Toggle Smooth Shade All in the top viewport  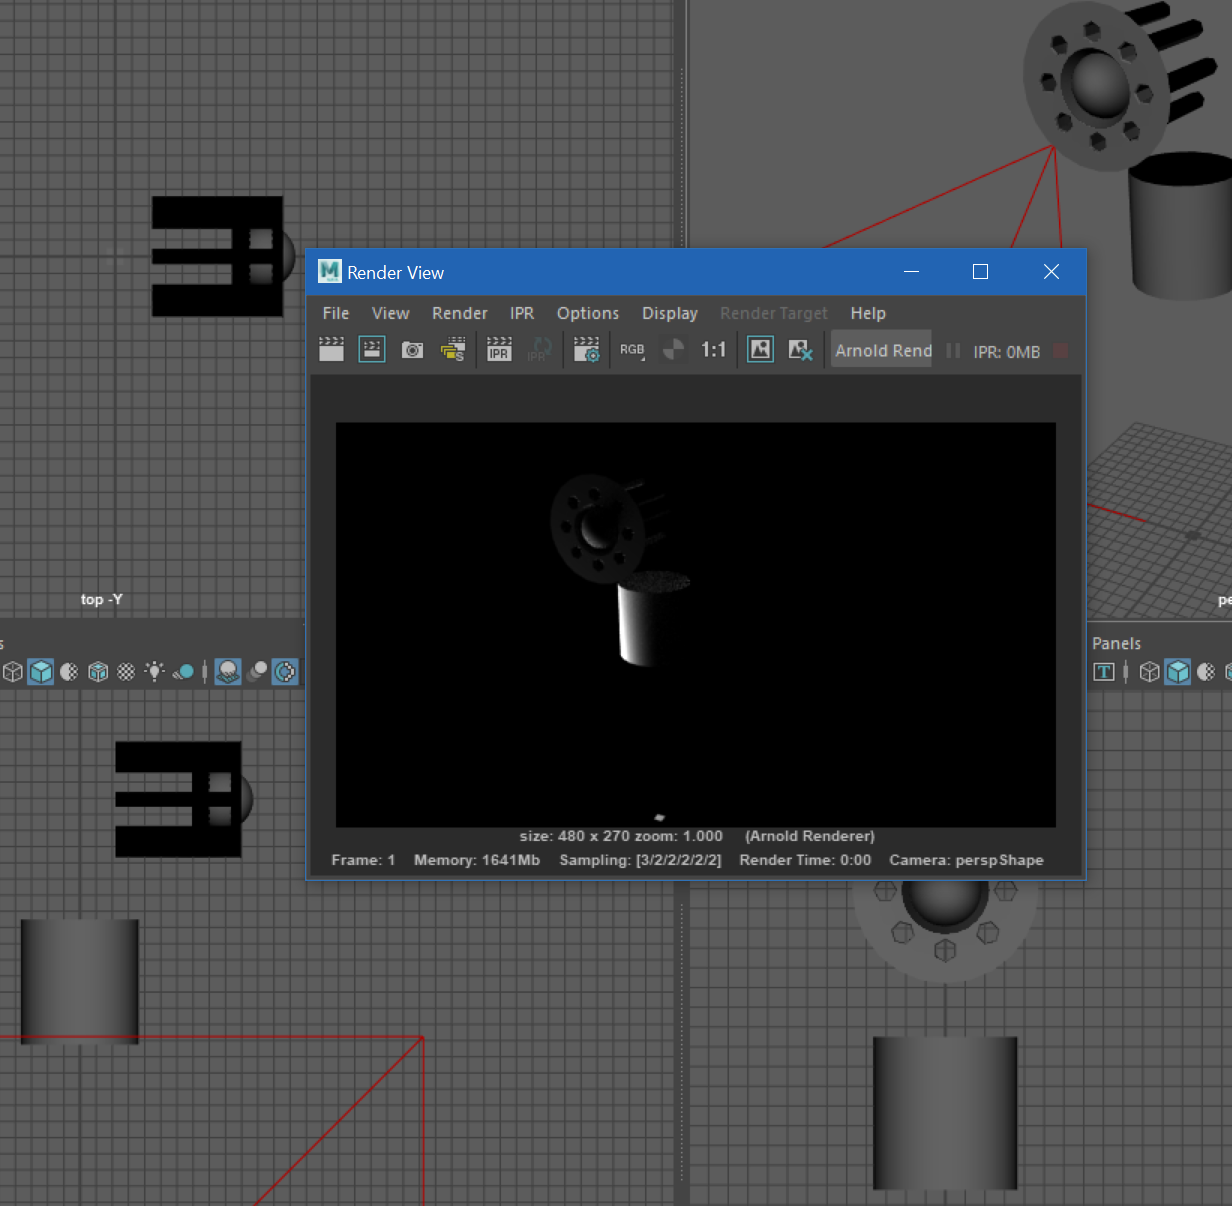coord(41,672)
